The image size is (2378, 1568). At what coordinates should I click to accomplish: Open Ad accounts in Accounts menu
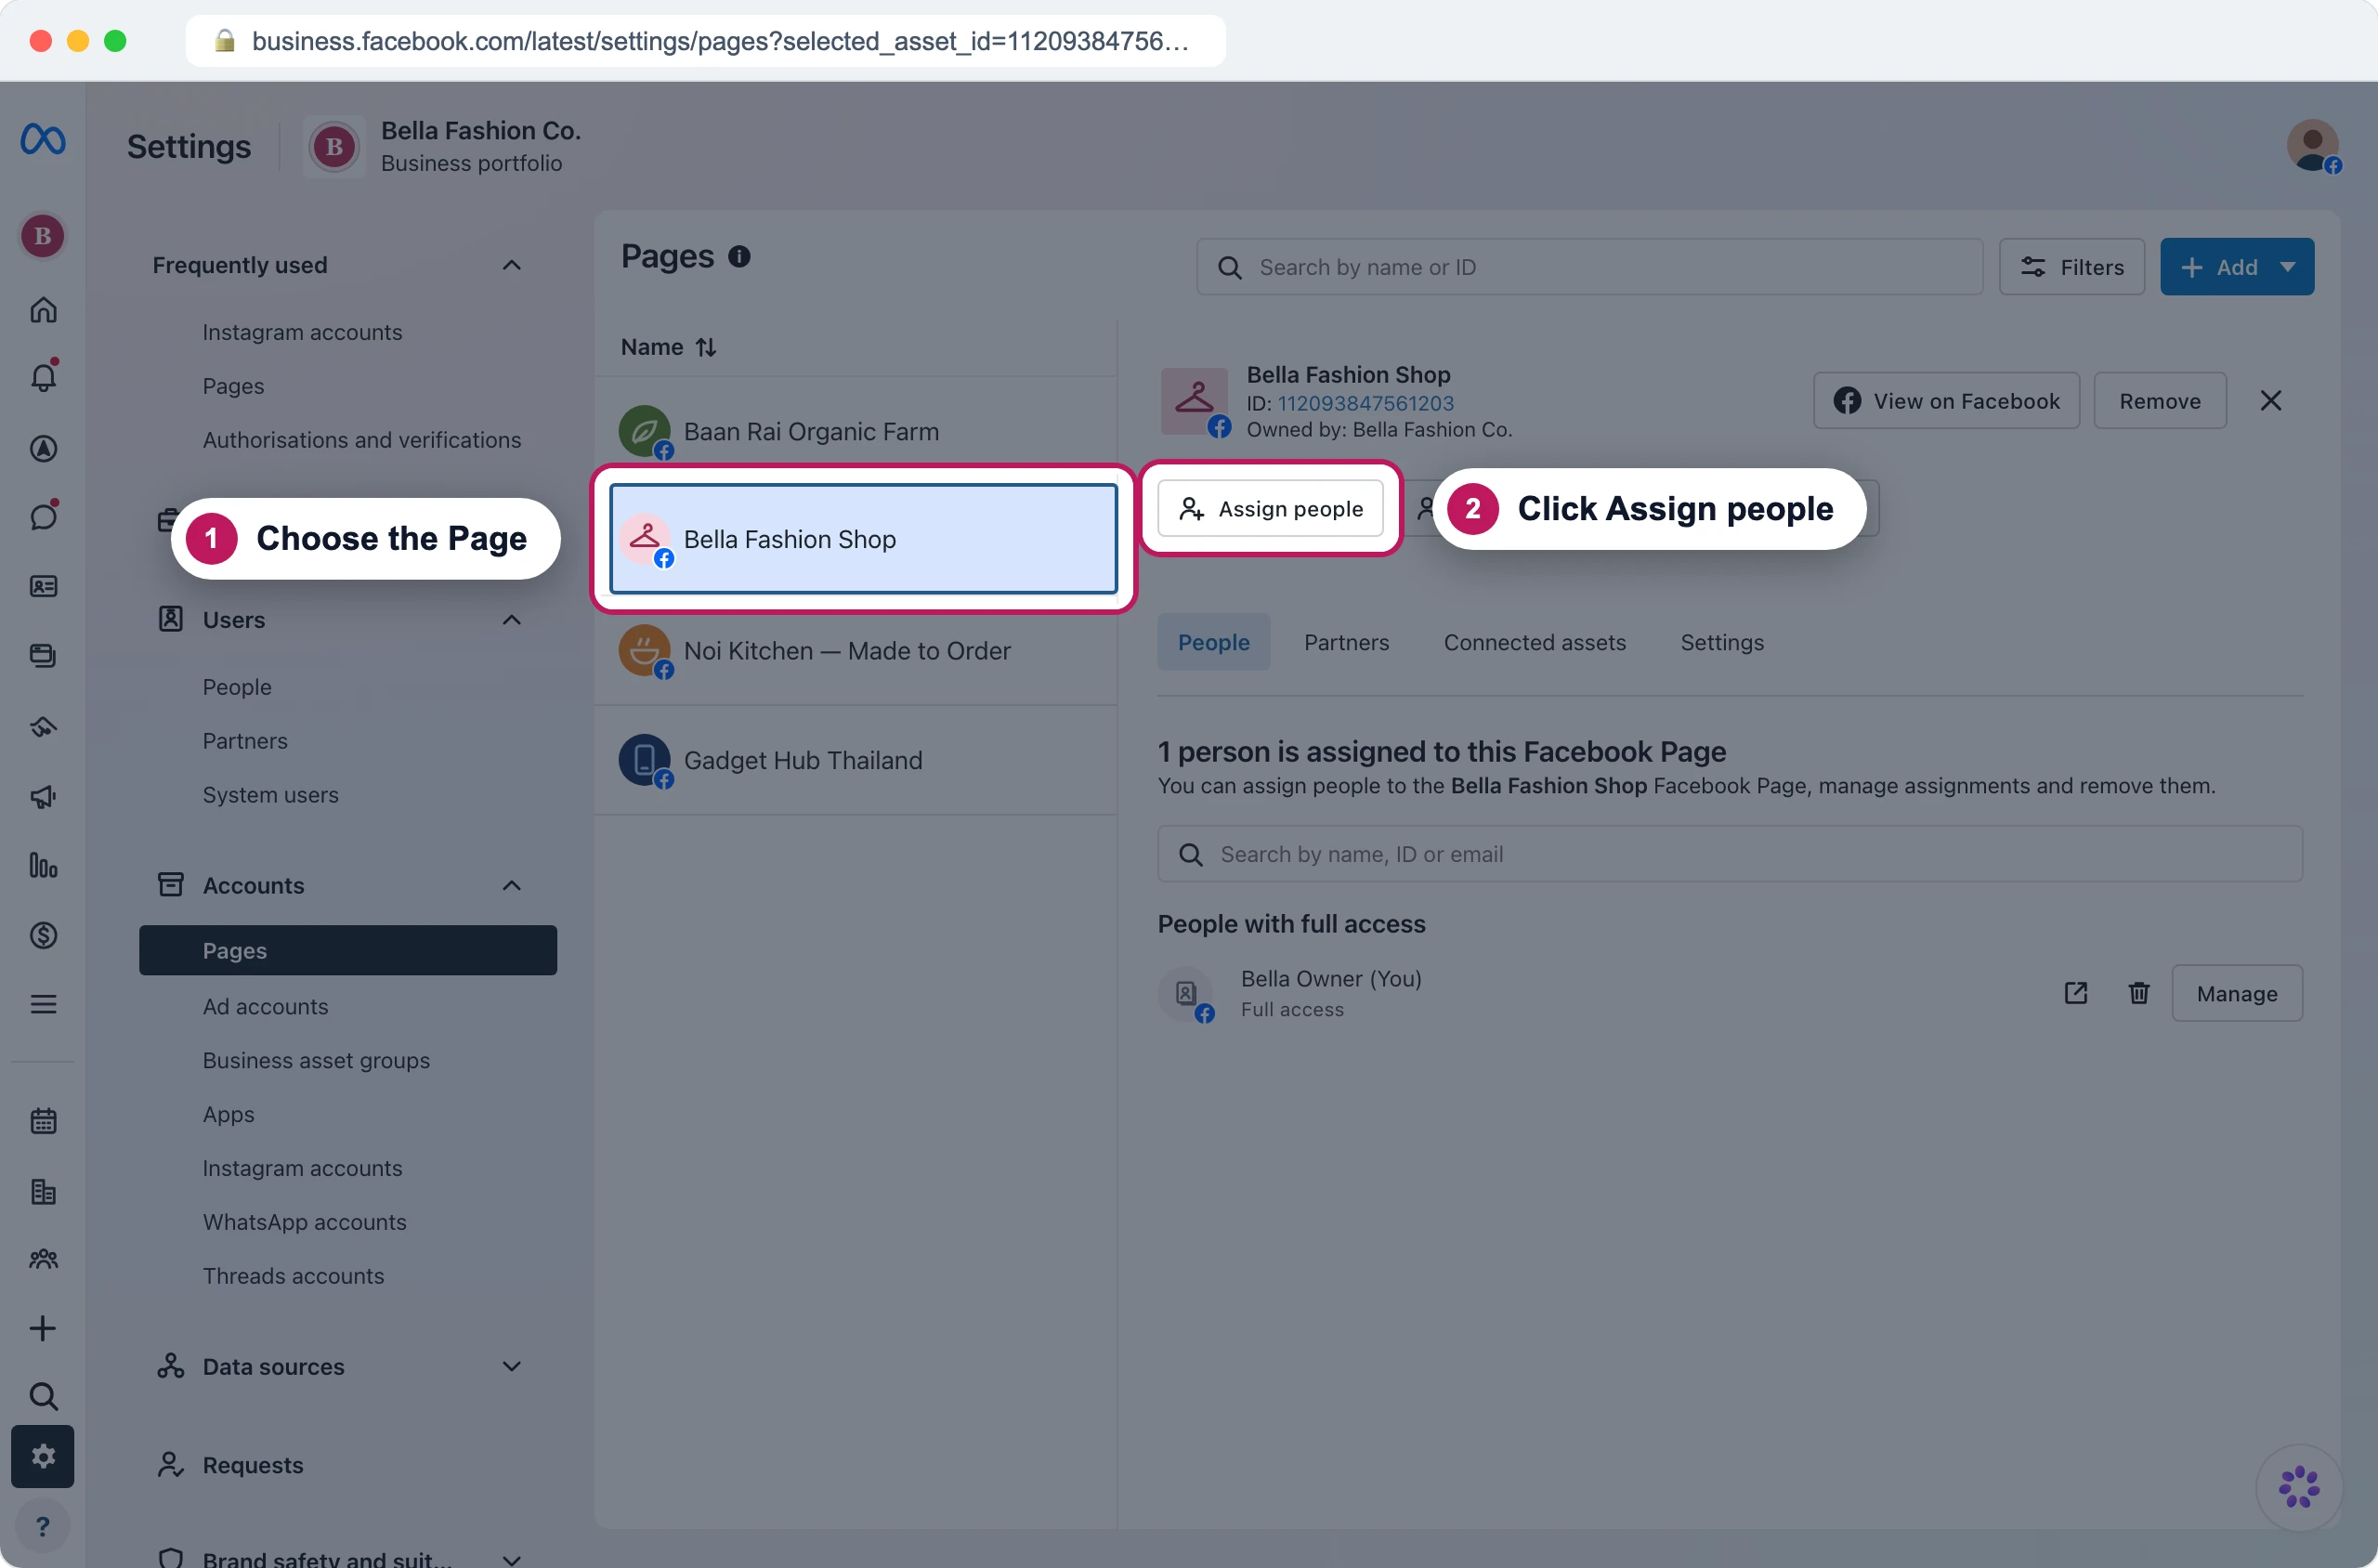click(265, 1006)
